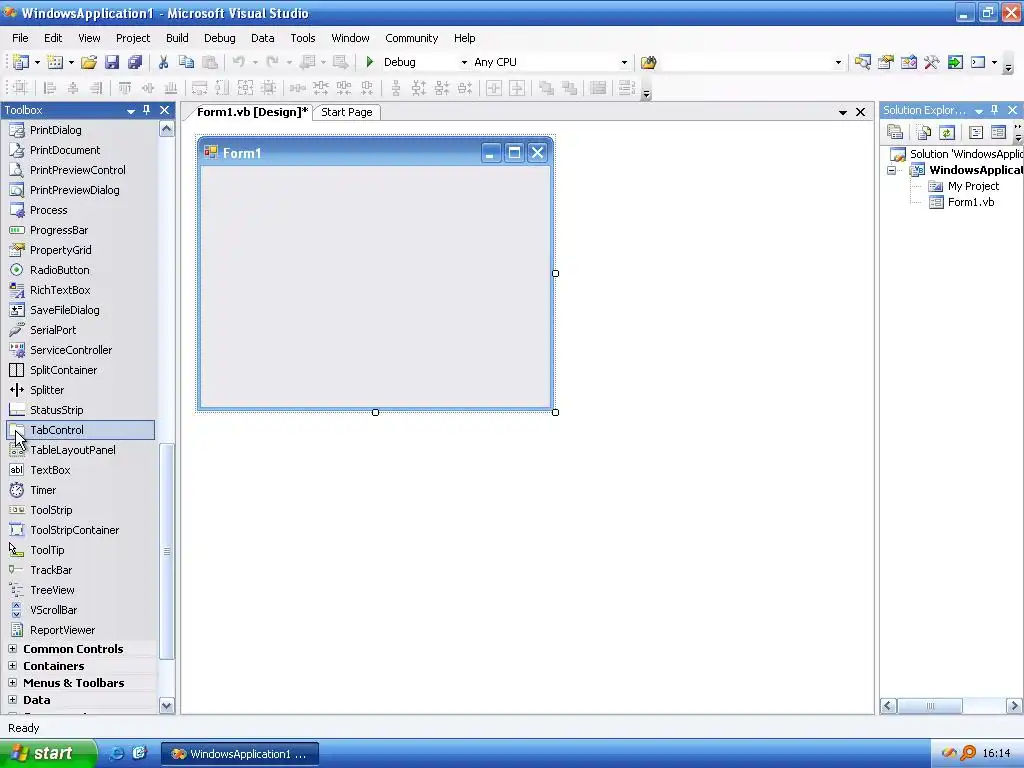Click the Cut scissors icon
This screenshot has width=1024, height=768.
(x=163, y=62)
